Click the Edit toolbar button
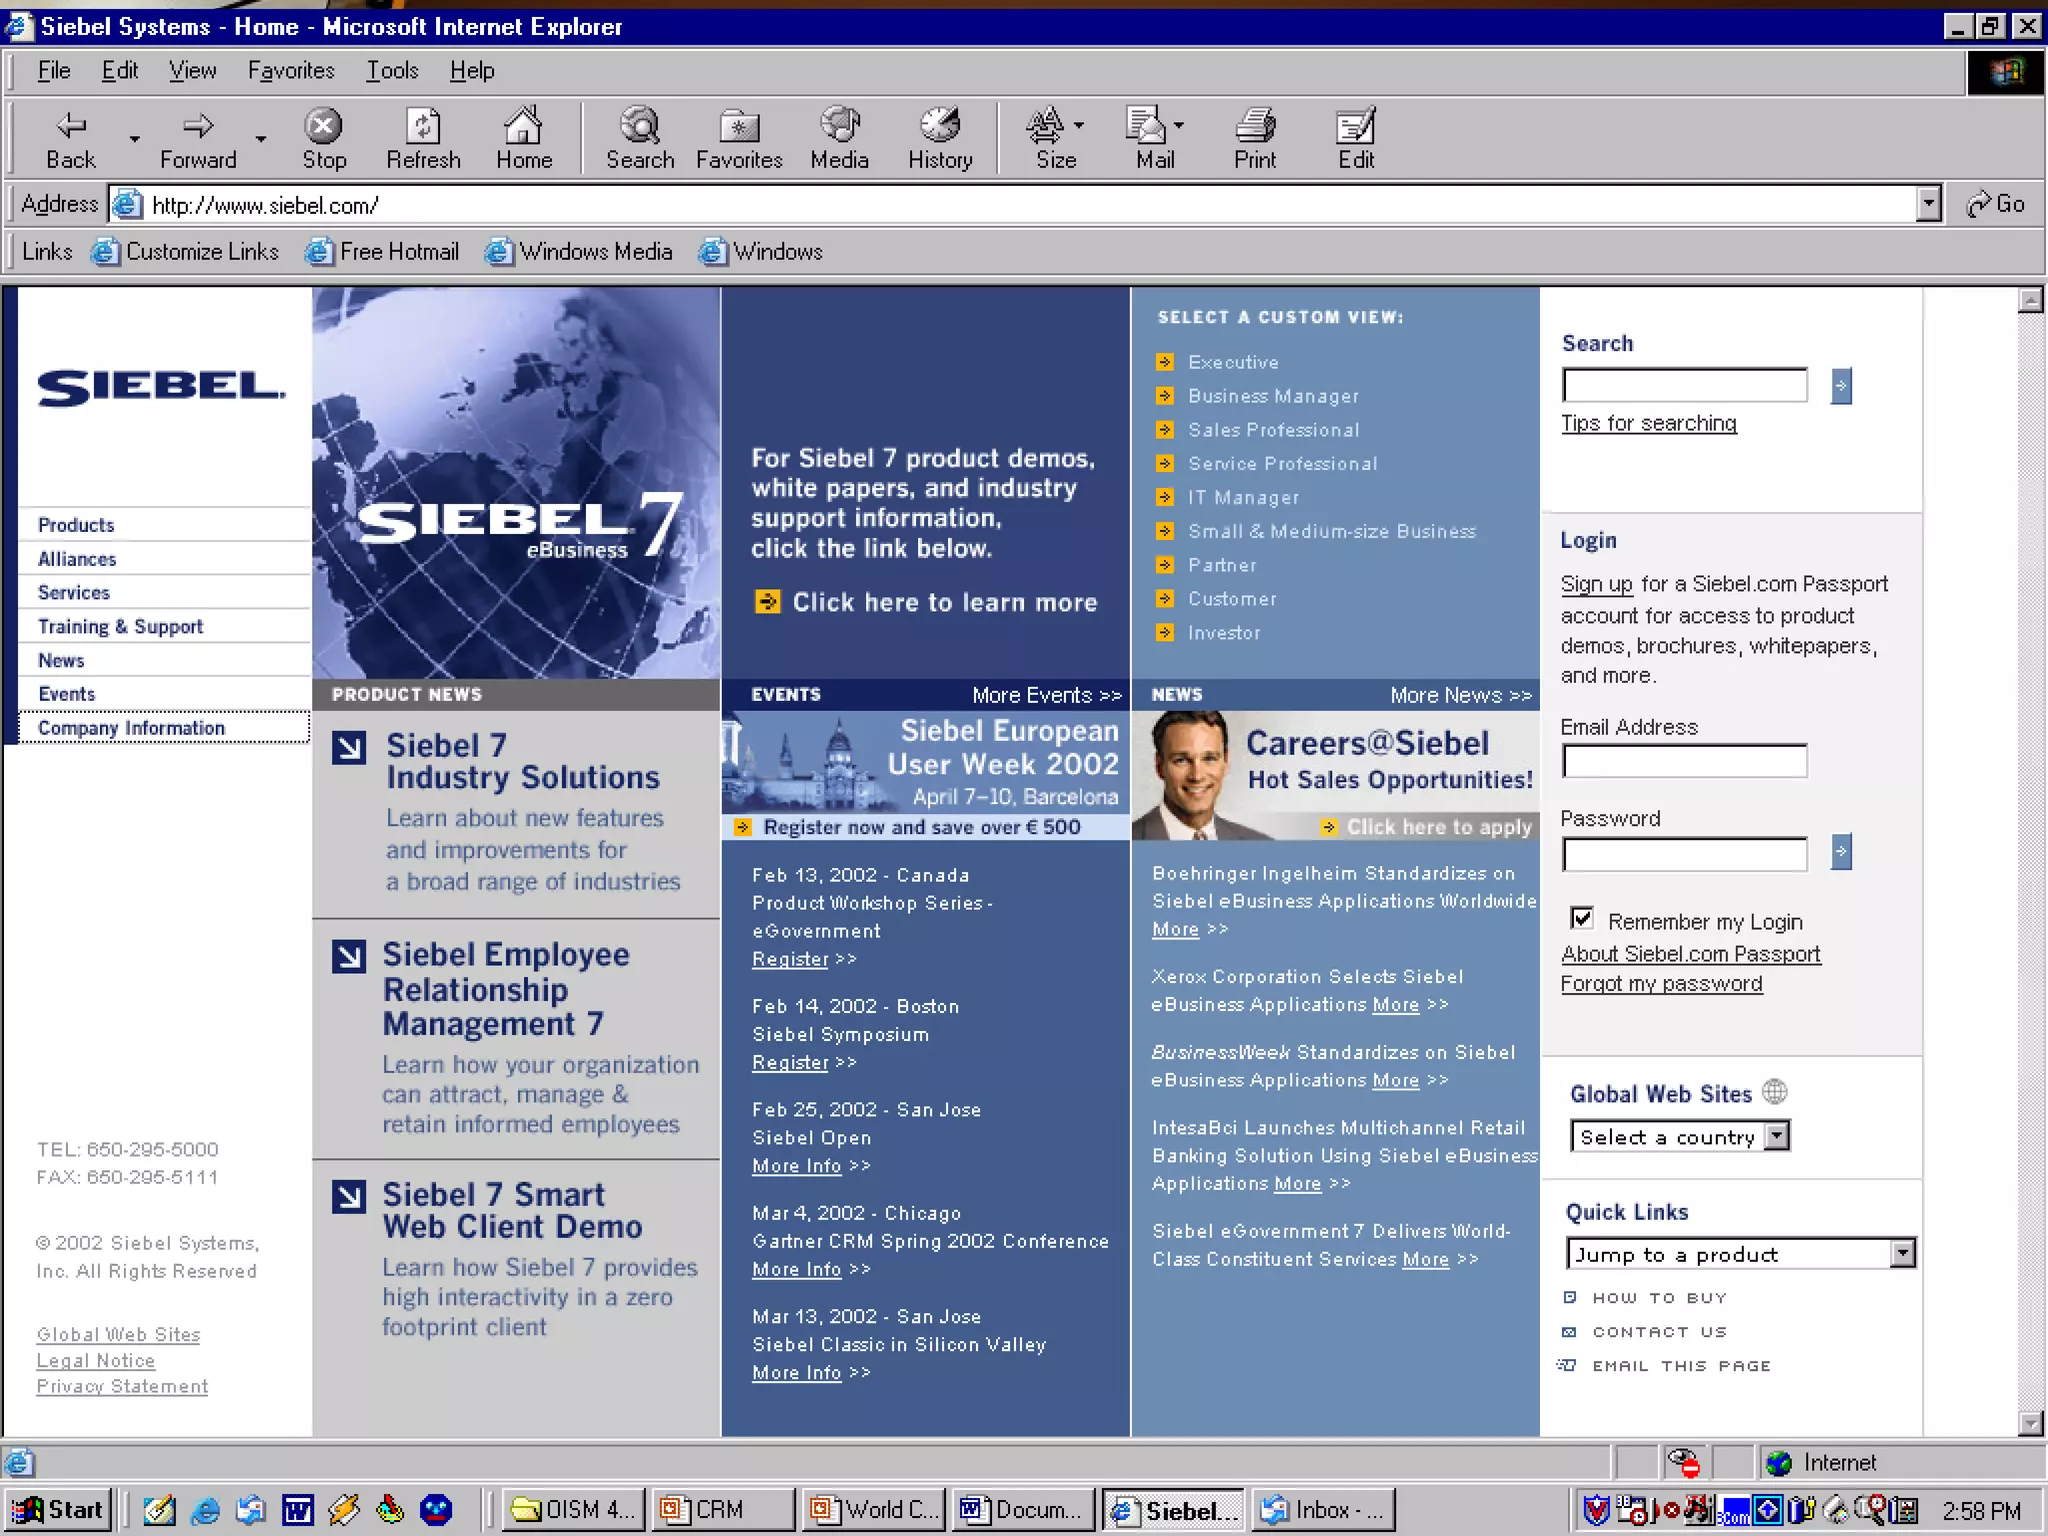The width and height of the screenshot is (2048, 1536). tap(1356, 139)
